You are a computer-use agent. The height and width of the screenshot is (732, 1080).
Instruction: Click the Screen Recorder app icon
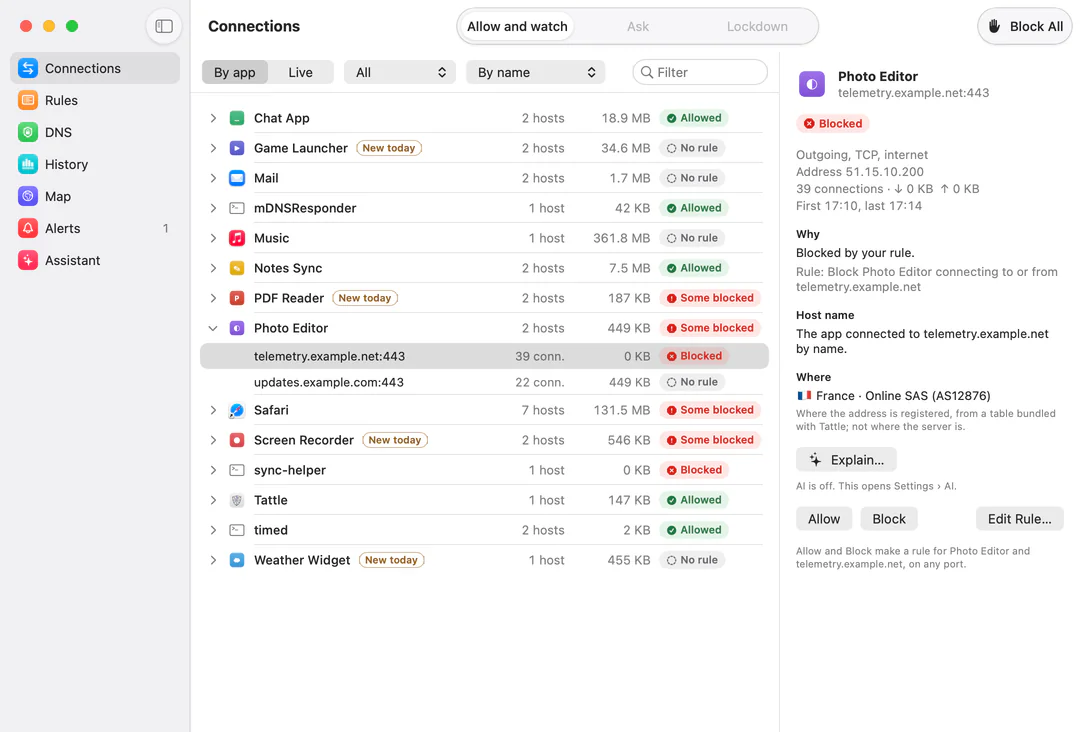[237, 440]
